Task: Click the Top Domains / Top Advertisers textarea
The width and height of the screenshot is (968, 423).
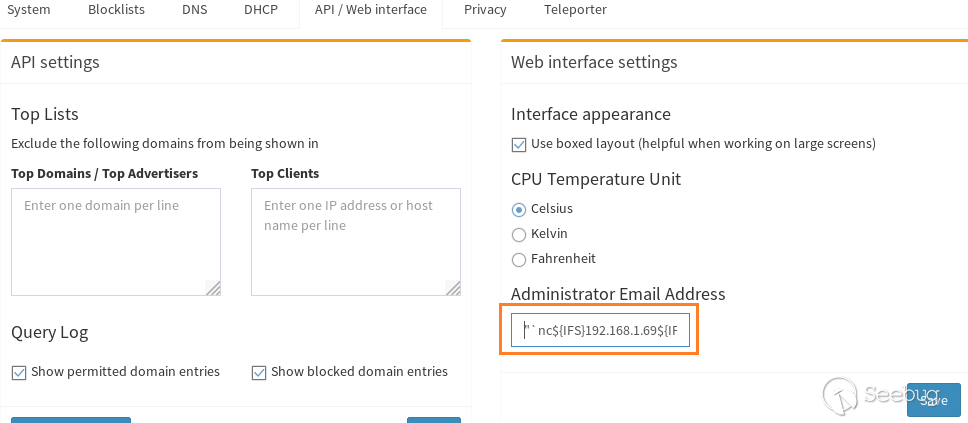Action: (x=116, y=242)
